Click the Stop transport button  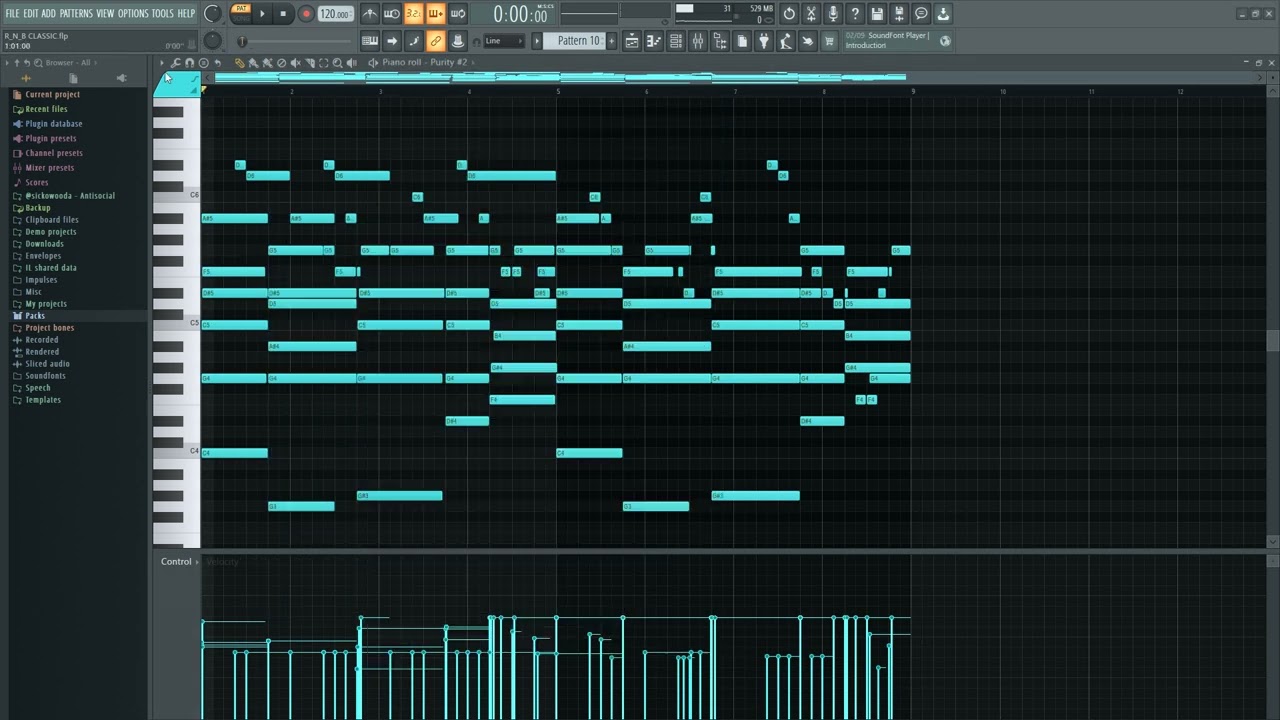(x=284, y=14)
